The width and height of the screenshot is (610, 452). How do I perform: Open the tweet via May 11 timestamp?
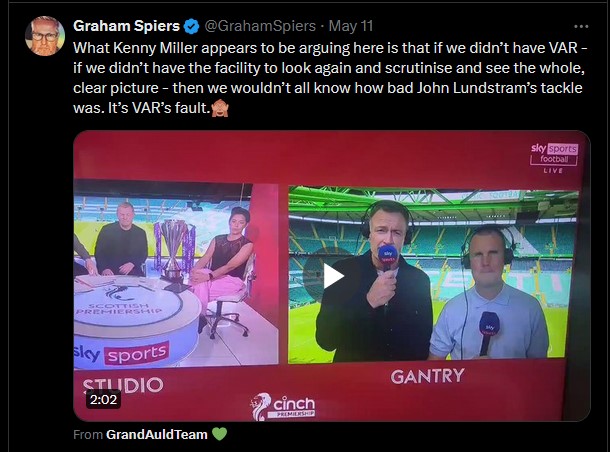[351, 26]
